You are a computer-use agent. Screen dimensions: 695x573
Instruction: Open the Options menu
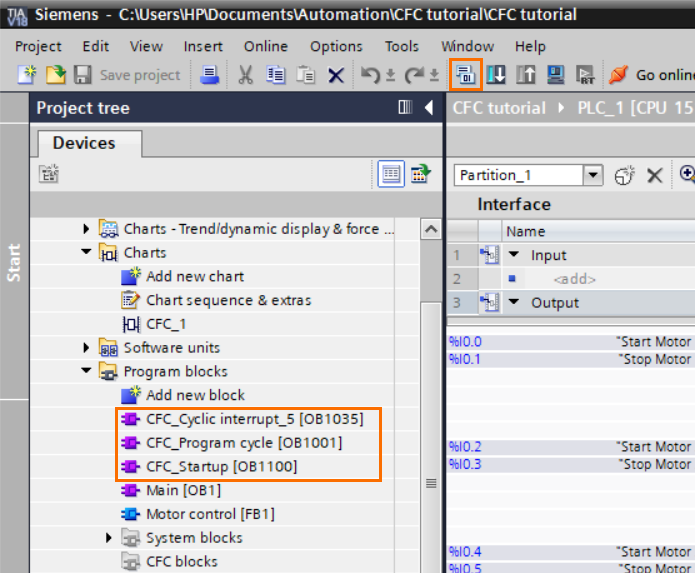(336, 46)
